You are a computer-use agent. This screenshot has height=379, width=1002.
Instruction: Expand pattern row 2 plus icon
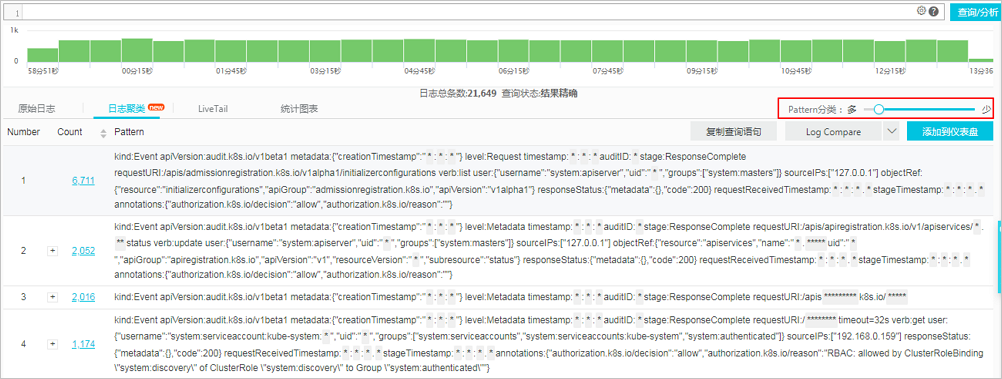(52, 251)
